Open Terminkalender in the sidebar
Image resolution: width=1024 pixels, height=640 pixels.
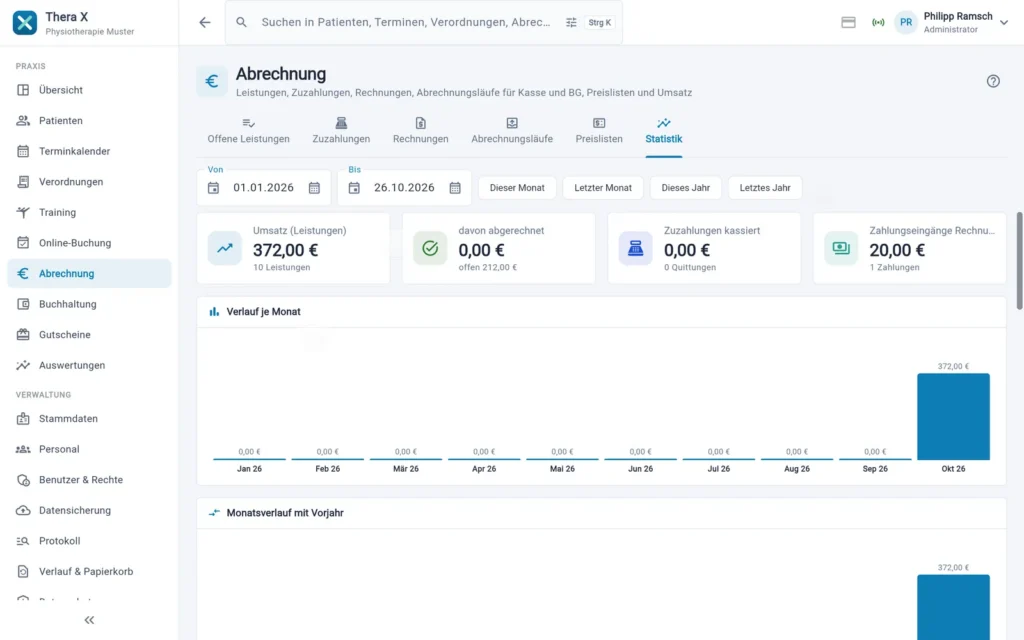pyautogui.click(x=89, y=152)
